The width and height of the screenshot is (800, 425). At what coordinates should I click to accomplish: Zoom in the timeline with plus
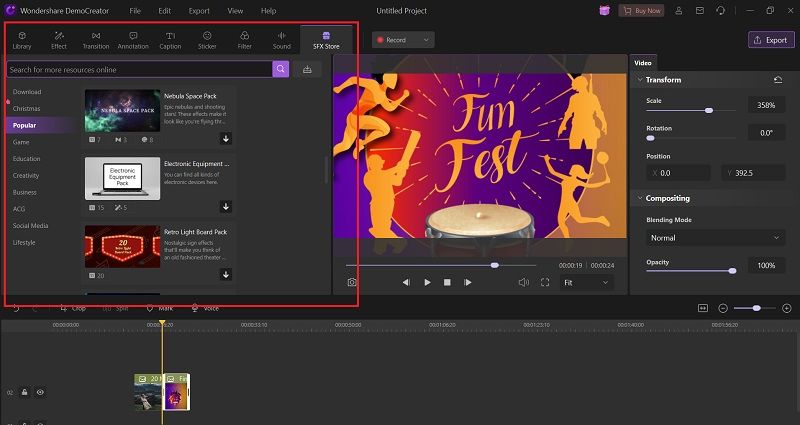787,308
